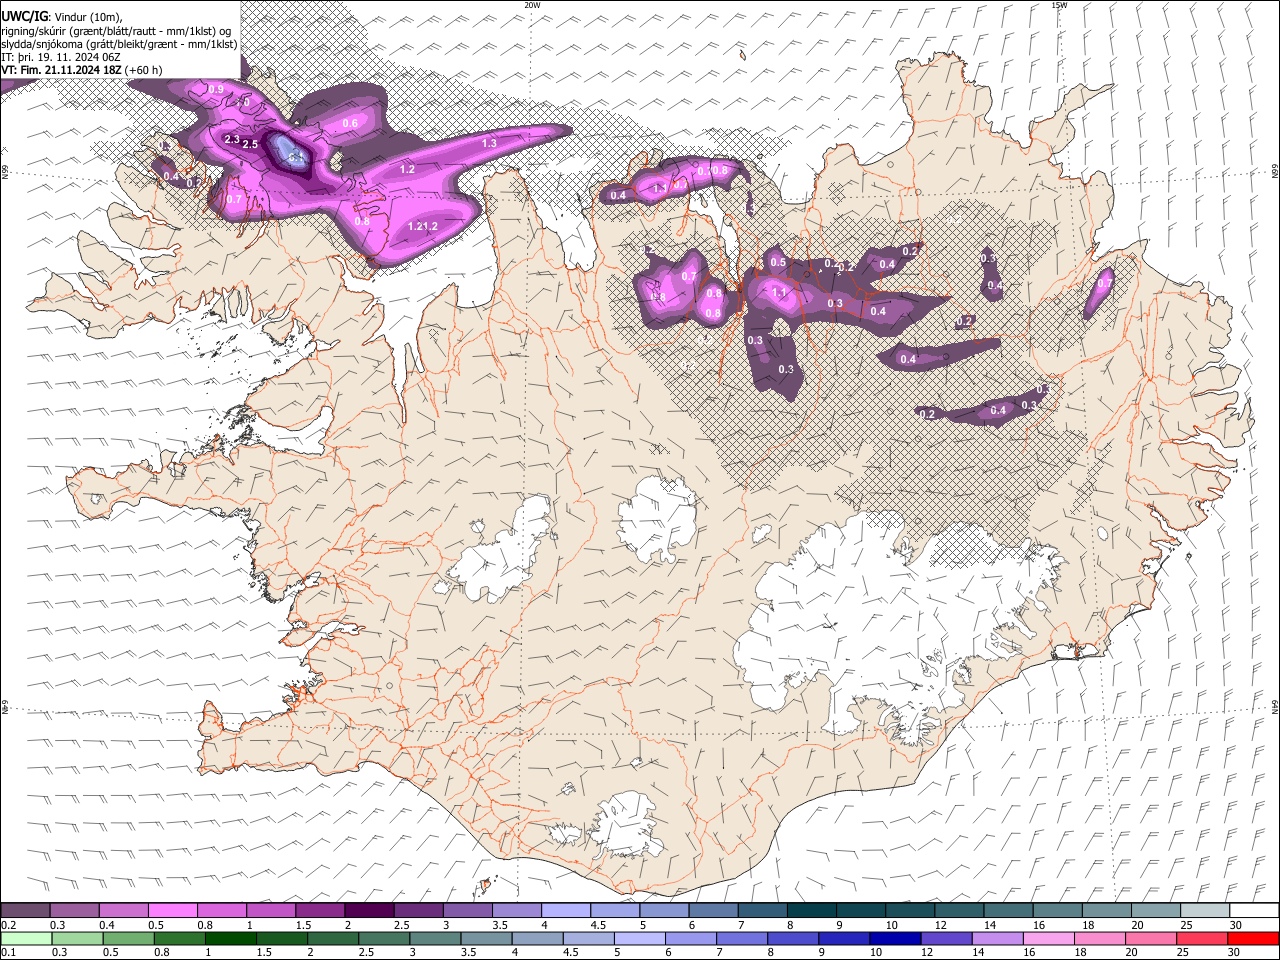Click lower legend swatch between 2 and 2.5
Image resolution: width=1280 pixels, height=960 pixels.
(333, 938)
